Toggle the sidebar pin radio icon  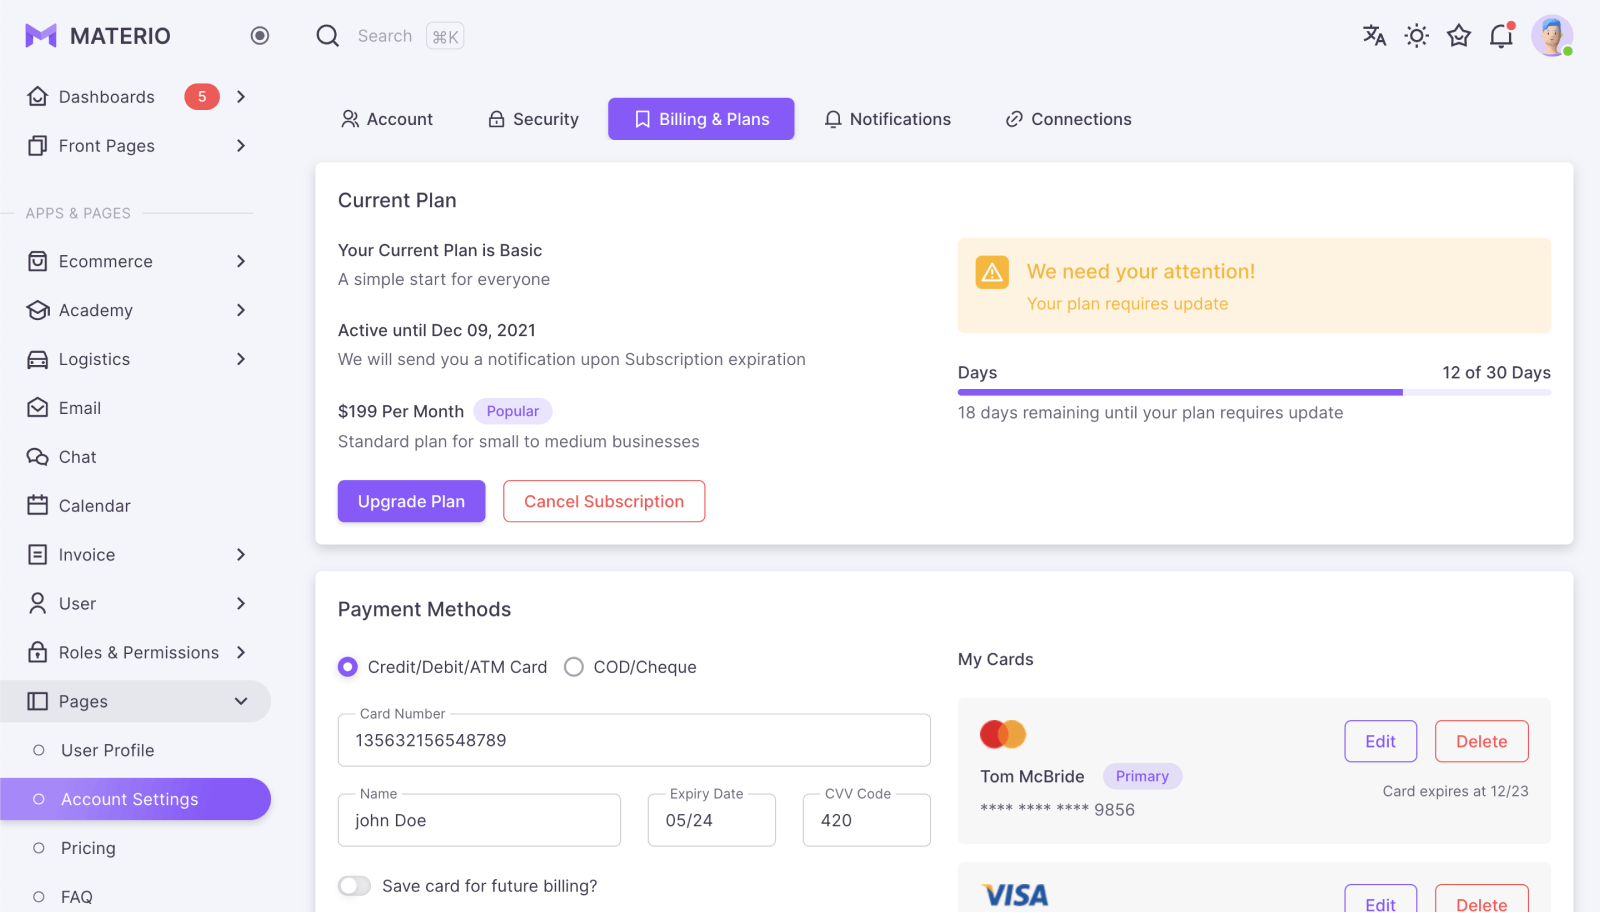(x=260, y=36)
